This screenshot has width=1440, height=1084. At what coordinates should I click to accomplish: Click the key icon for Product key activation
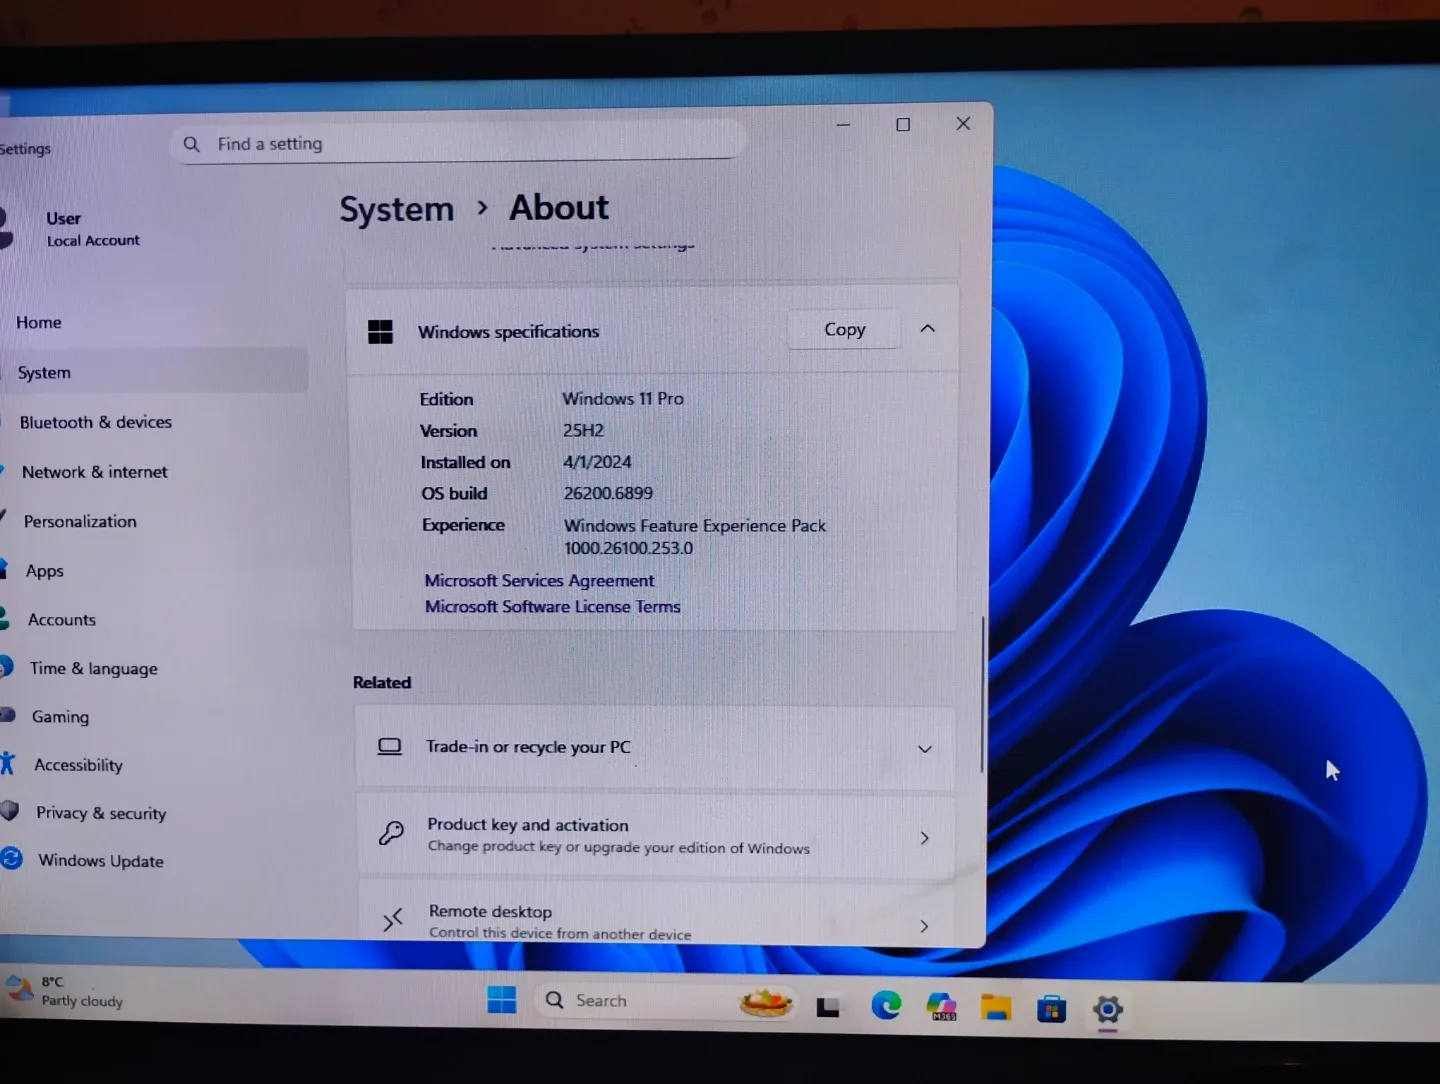391,833
